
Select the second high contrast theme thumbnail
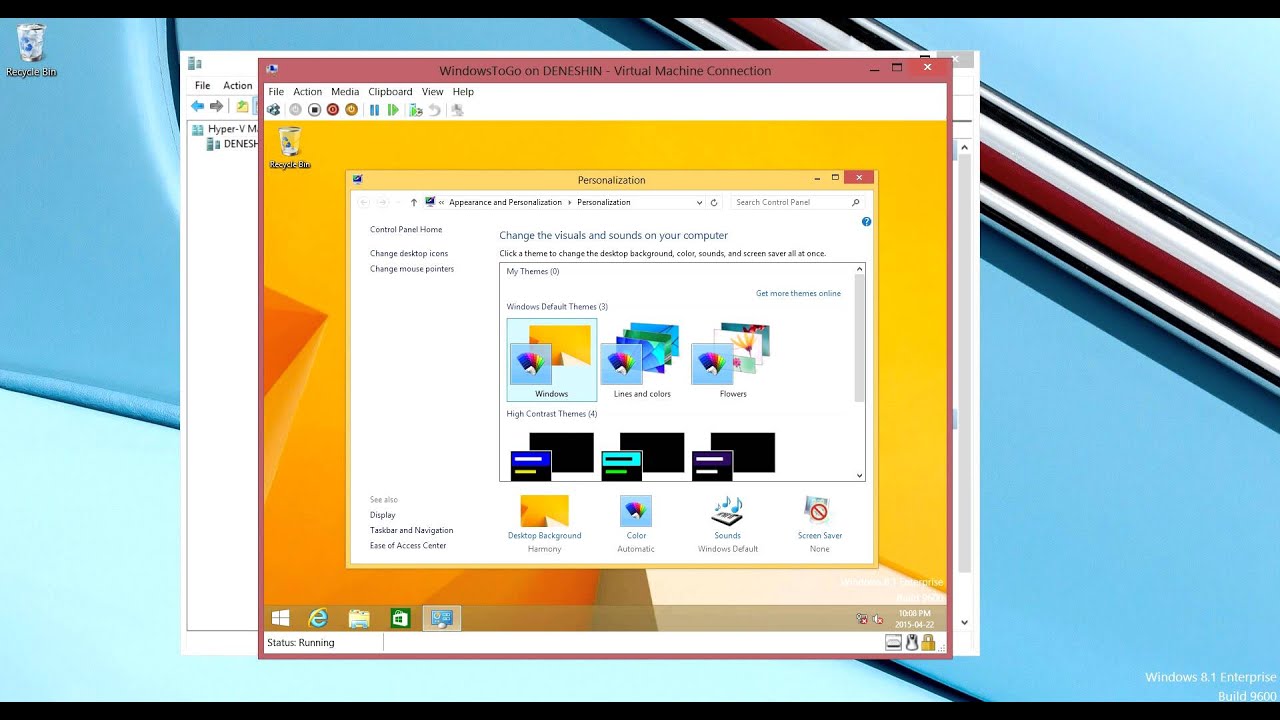pos(642,456)
